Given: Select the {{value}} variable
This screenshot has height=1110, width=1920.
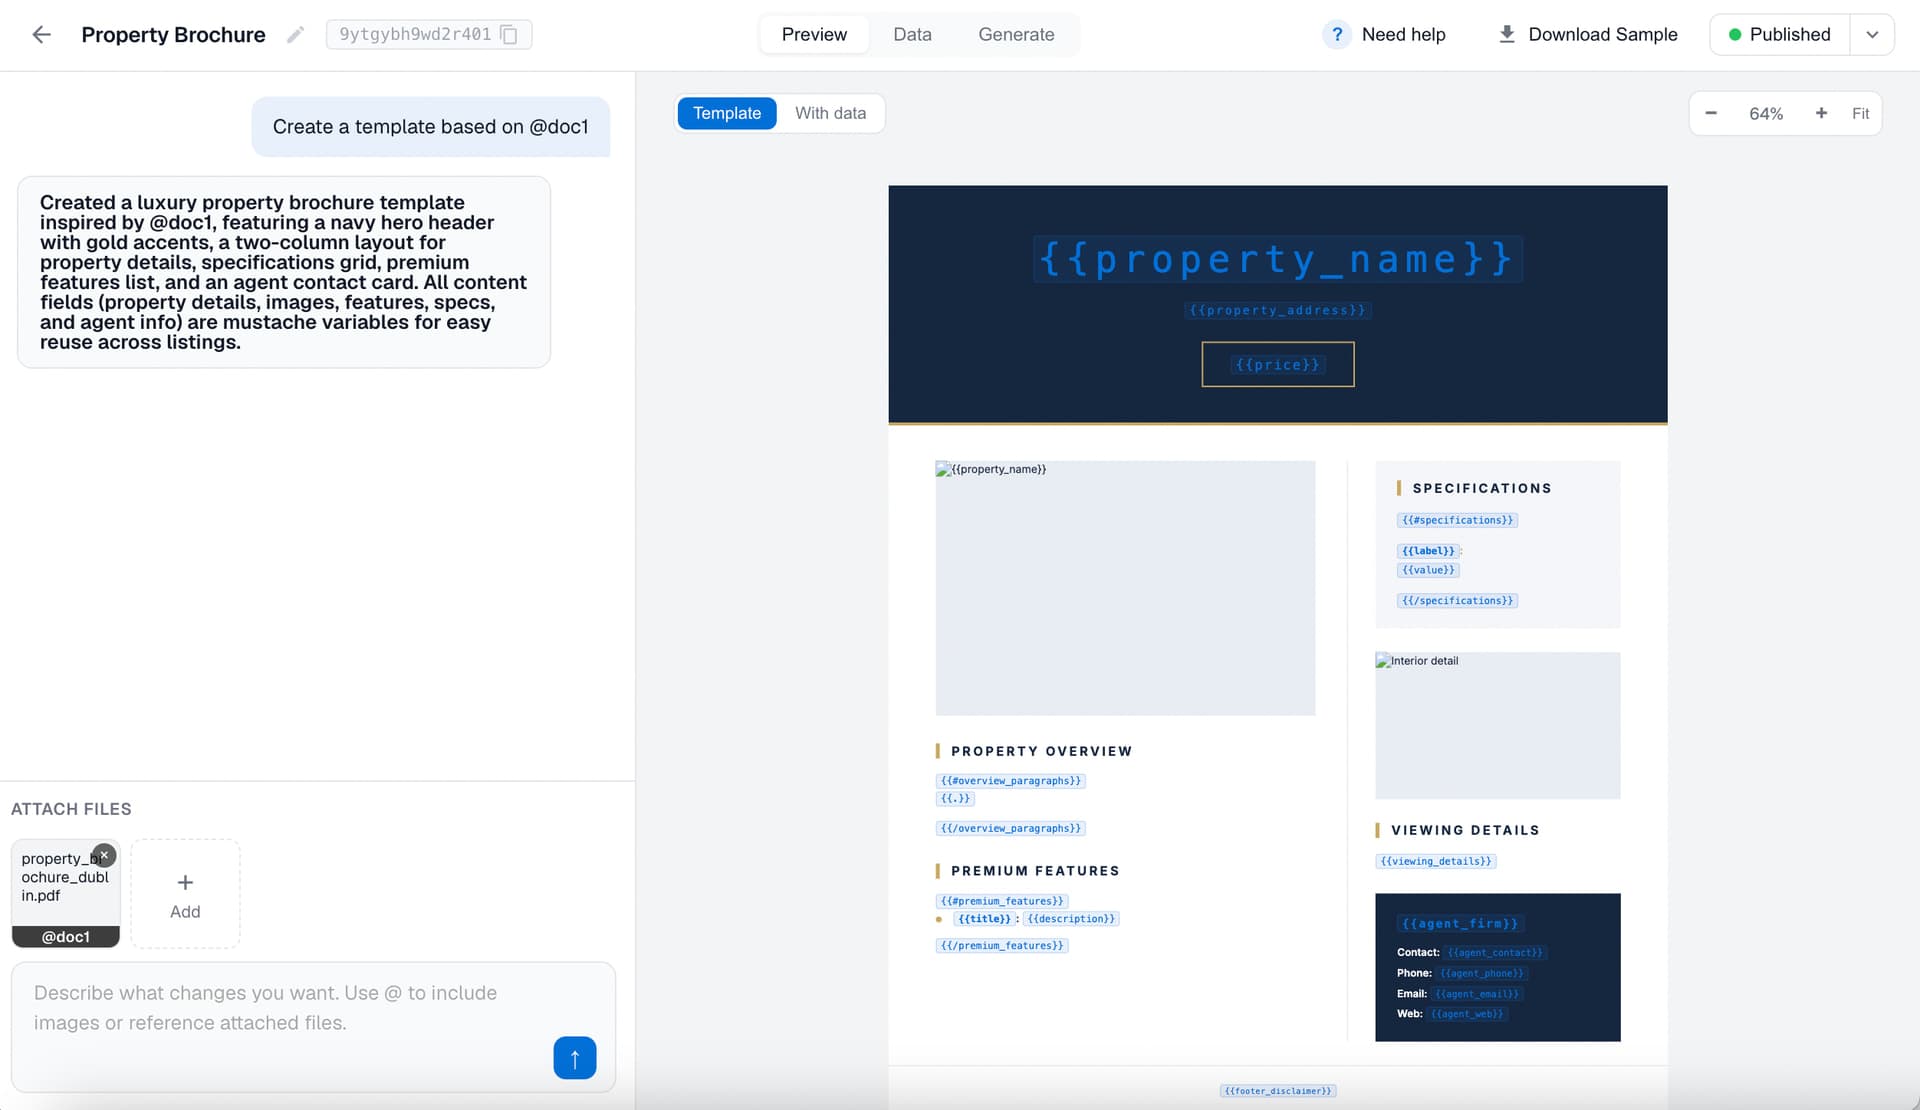Looking at the screenshot, I should point(1428,570).
